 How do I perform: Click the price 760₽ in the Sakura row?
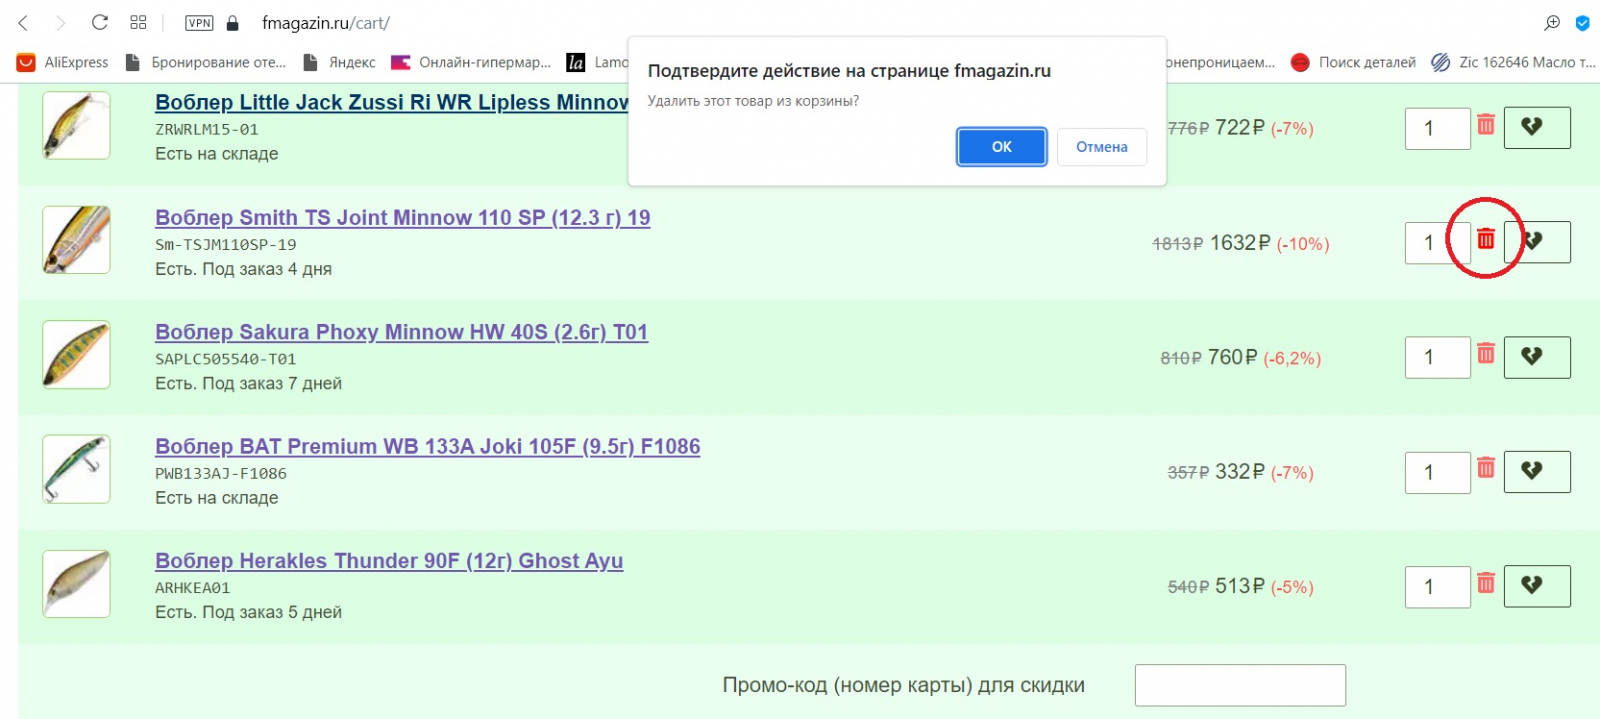coord(1233,357)
